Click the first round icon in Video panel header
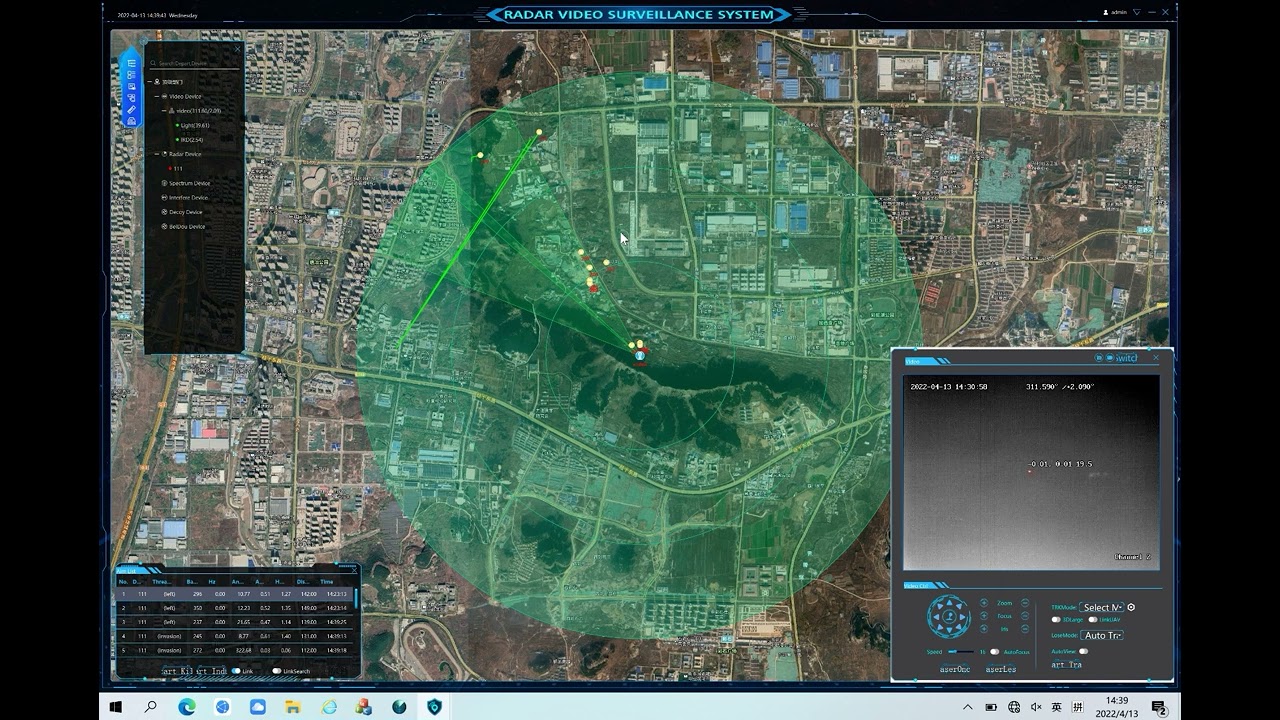Viewport: 1280px width, 720px height. coord(1098,357)
